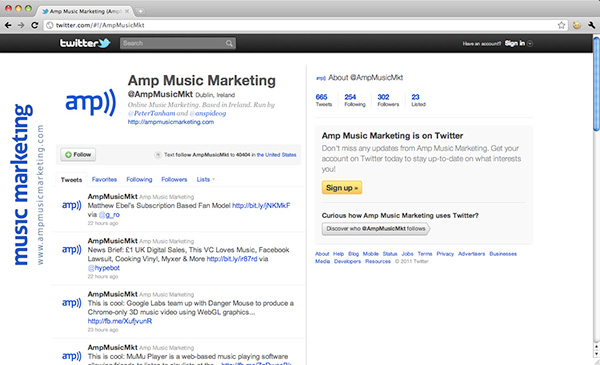The image size is (600, 365).
Task: Select the Tweets tab
Action: pyautogui.click(x=72, y=180)
